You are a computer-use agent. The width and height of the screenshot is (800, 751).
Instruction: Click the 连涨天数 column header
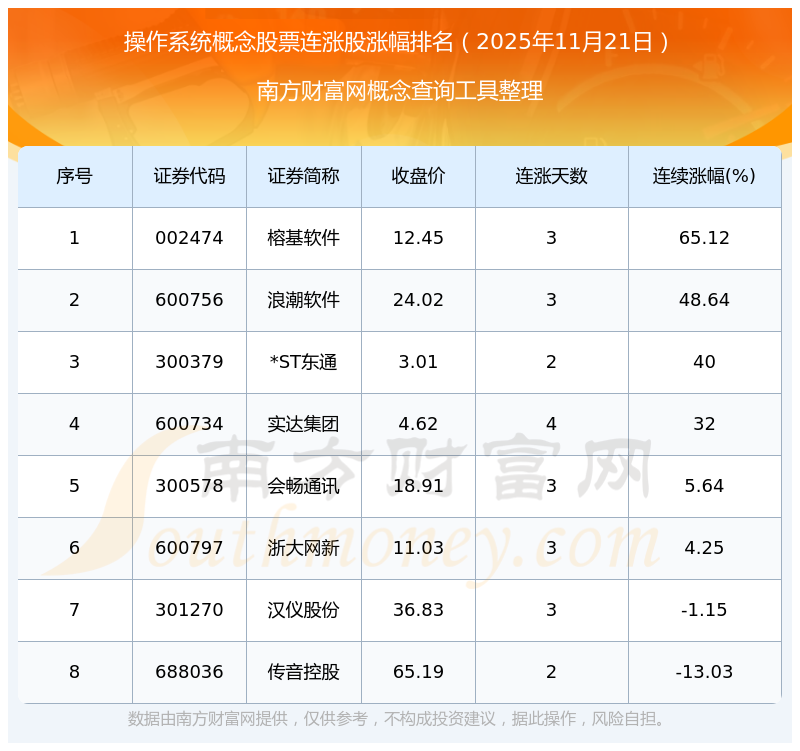point(551,176)
